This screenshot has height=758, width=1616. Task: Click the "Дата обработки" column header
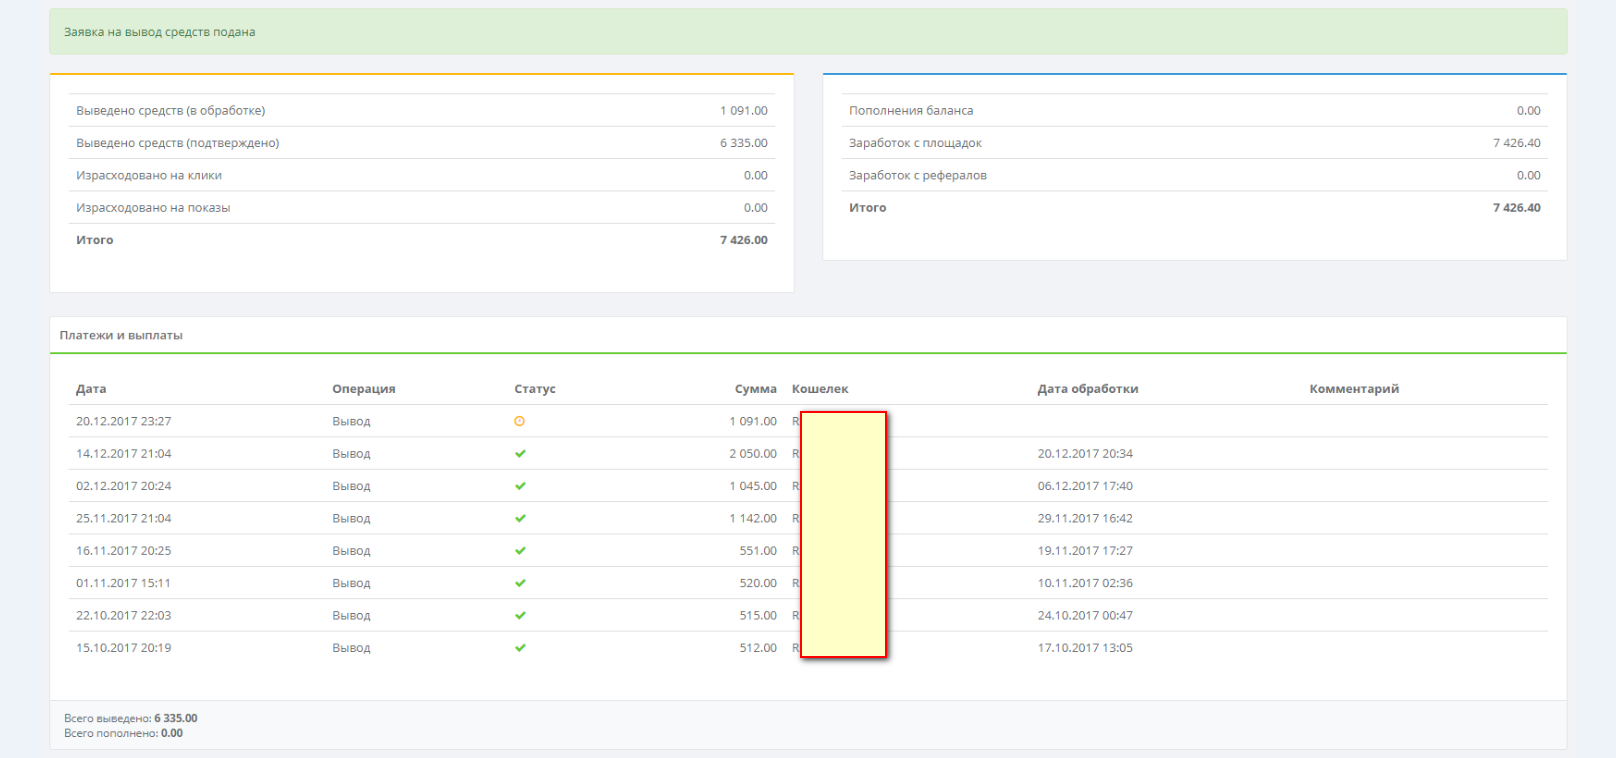[1088, 389]
